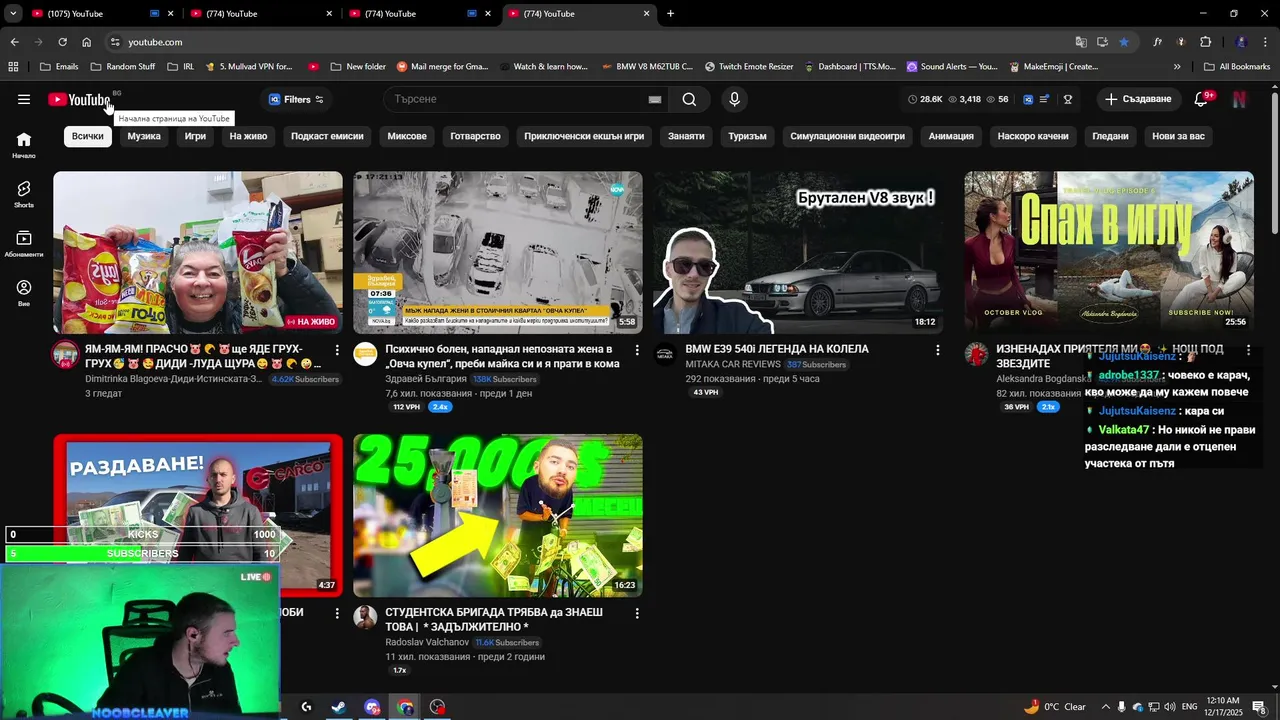
Task: Open the notifications bell
Action: coord(1202,99)
